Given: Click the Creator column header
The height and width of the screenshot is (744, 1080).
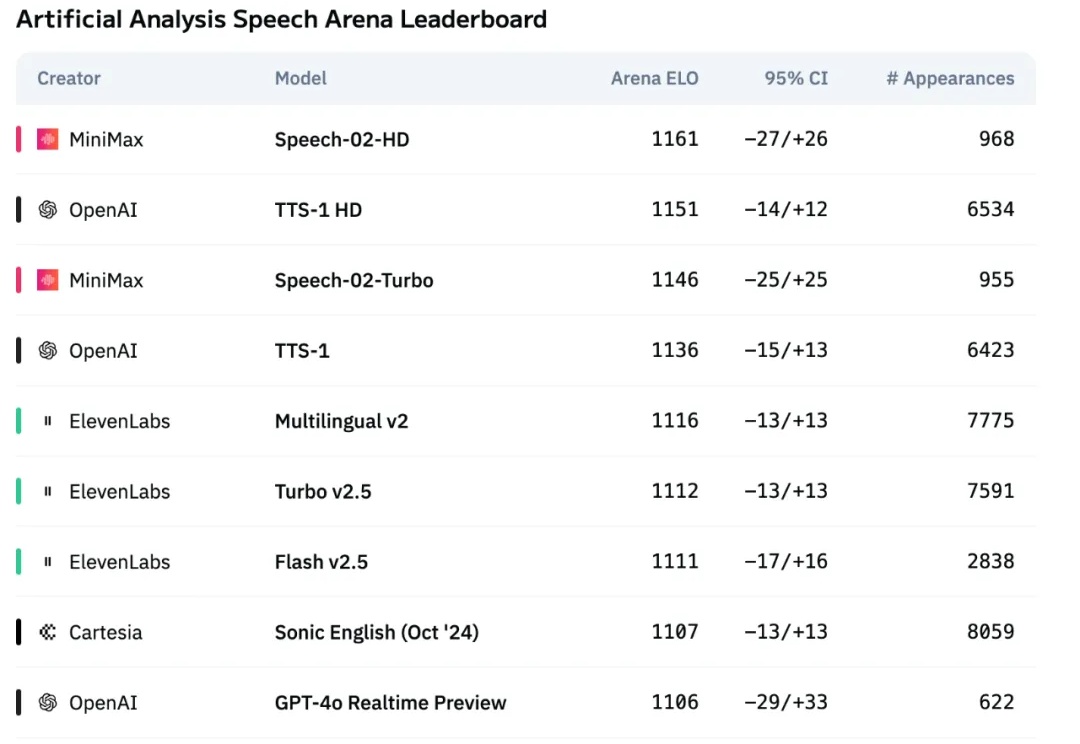Looking at the screenshot, I should coord(69,79).
